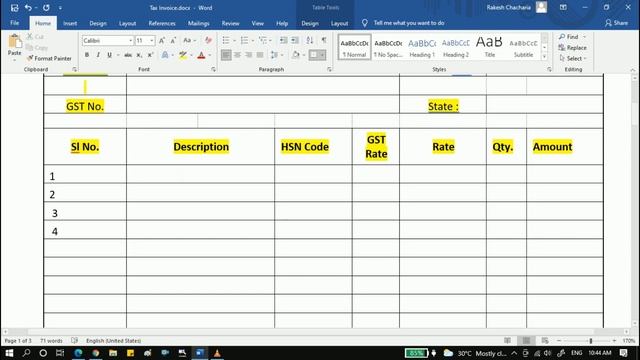Image resolution: width=640 pixels, height=360 pixels.
Task: Click the Share button
Action: coord(616,23)
